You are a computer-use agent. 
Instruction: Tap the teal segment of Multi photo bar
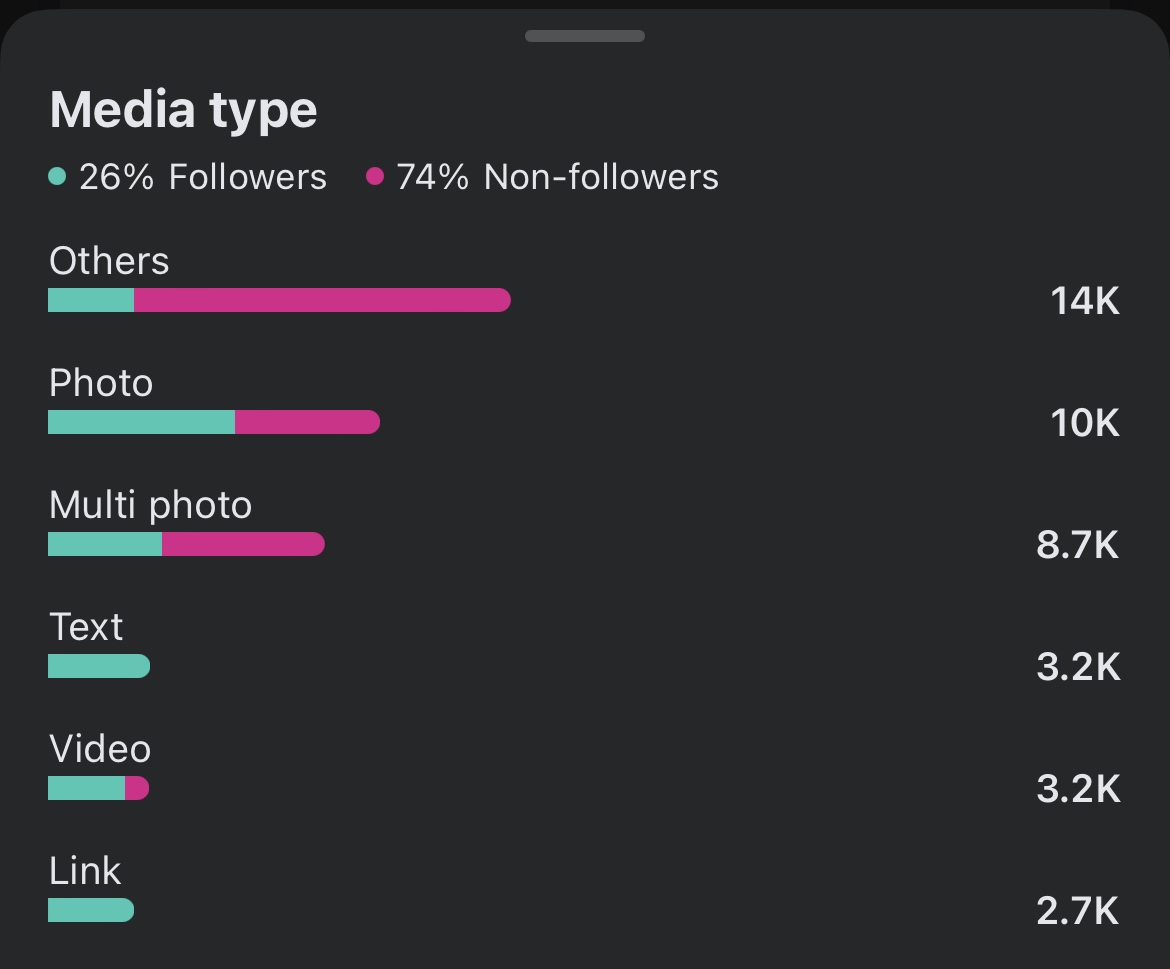click(x=105, y=544)
